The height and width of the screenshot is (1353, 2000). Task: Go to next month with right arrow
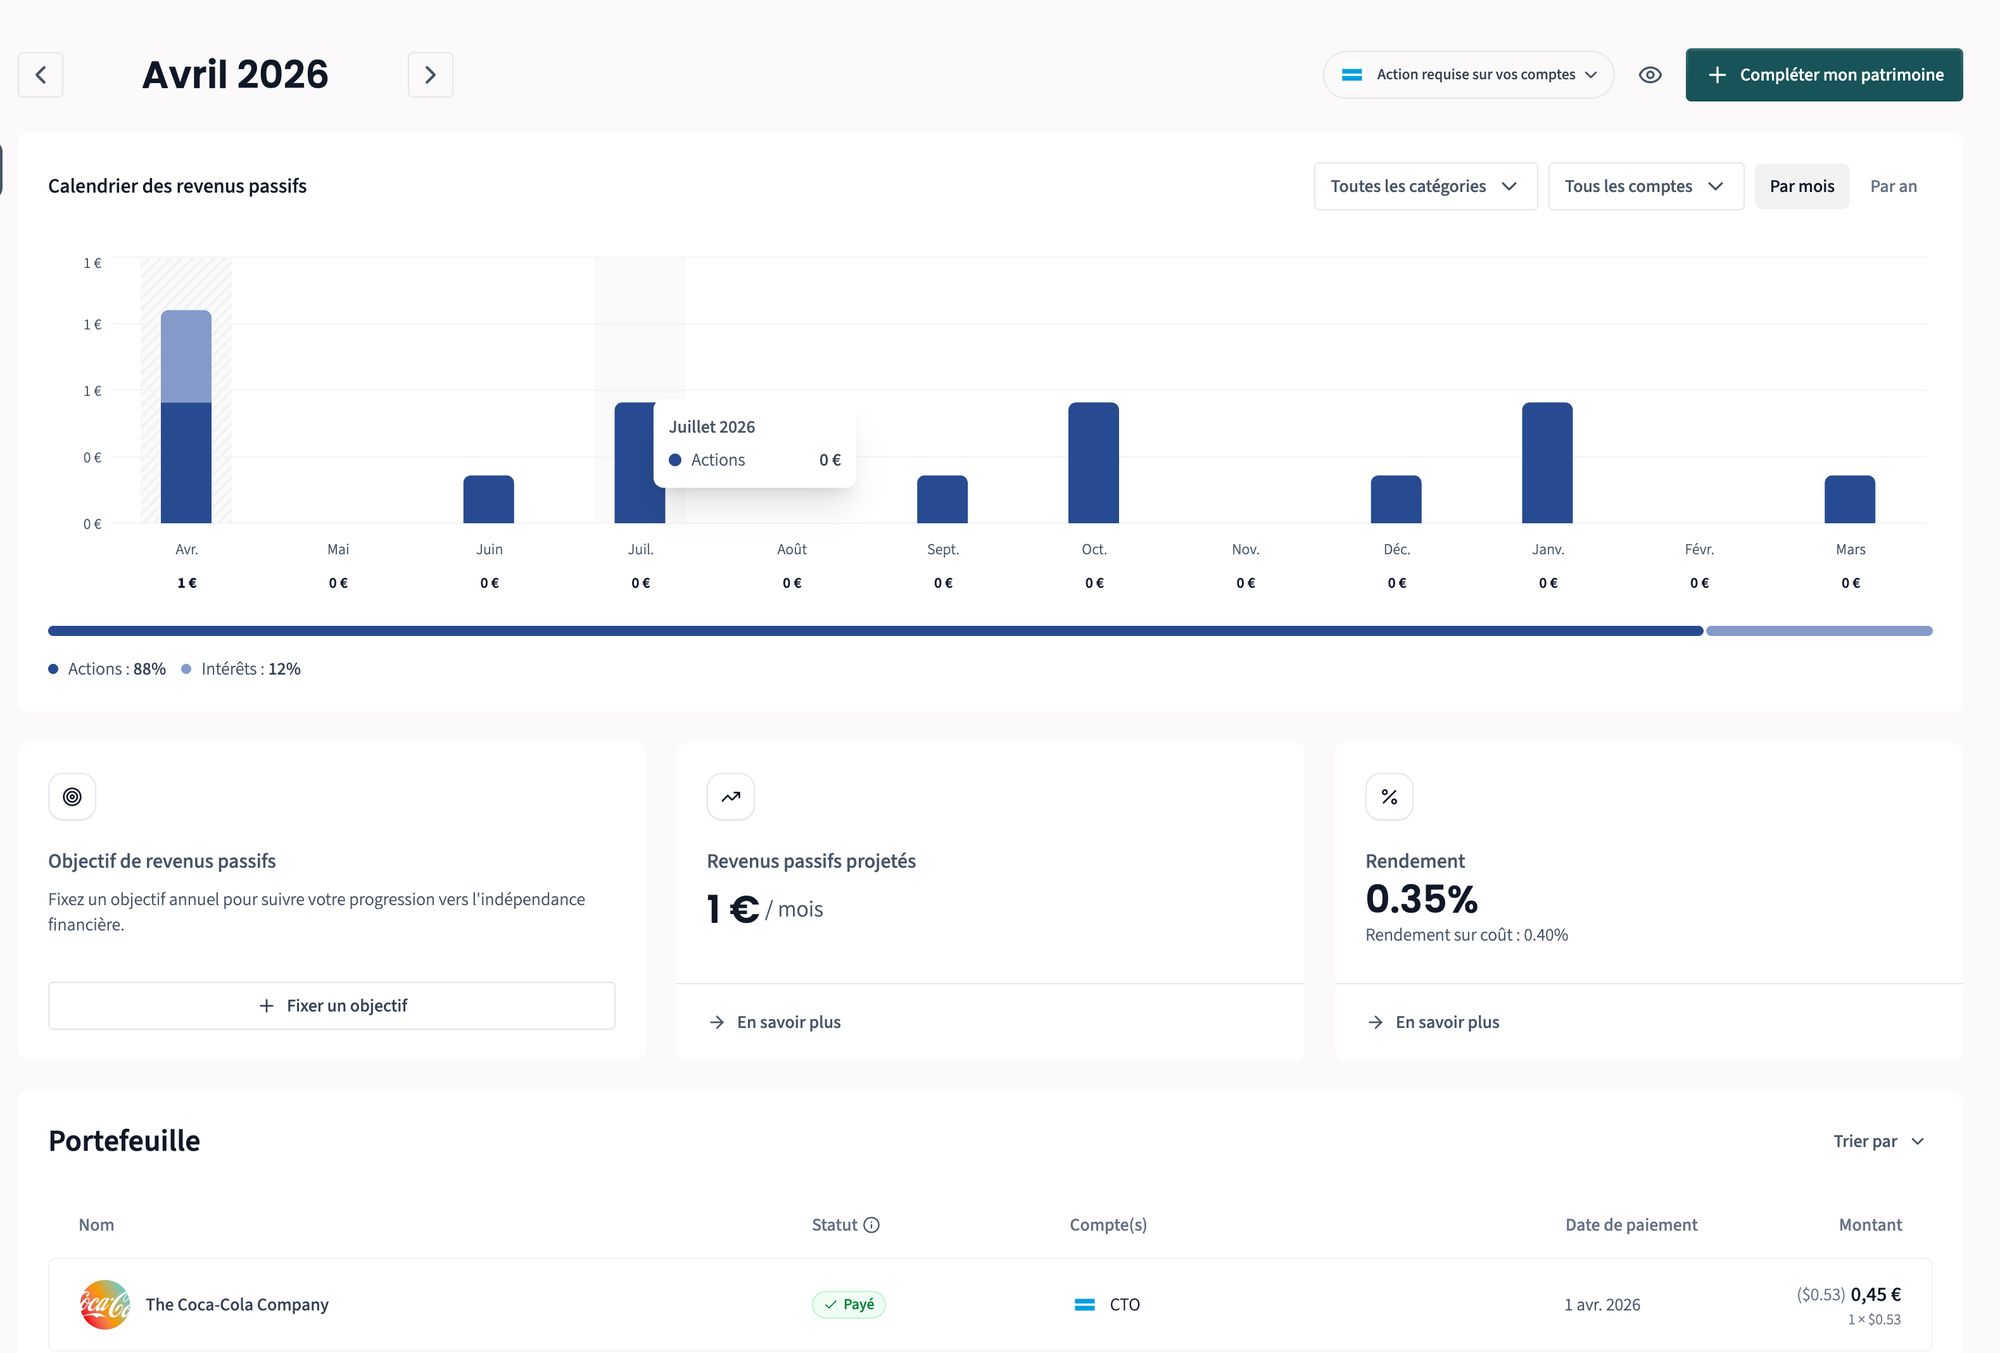point(430,75)
